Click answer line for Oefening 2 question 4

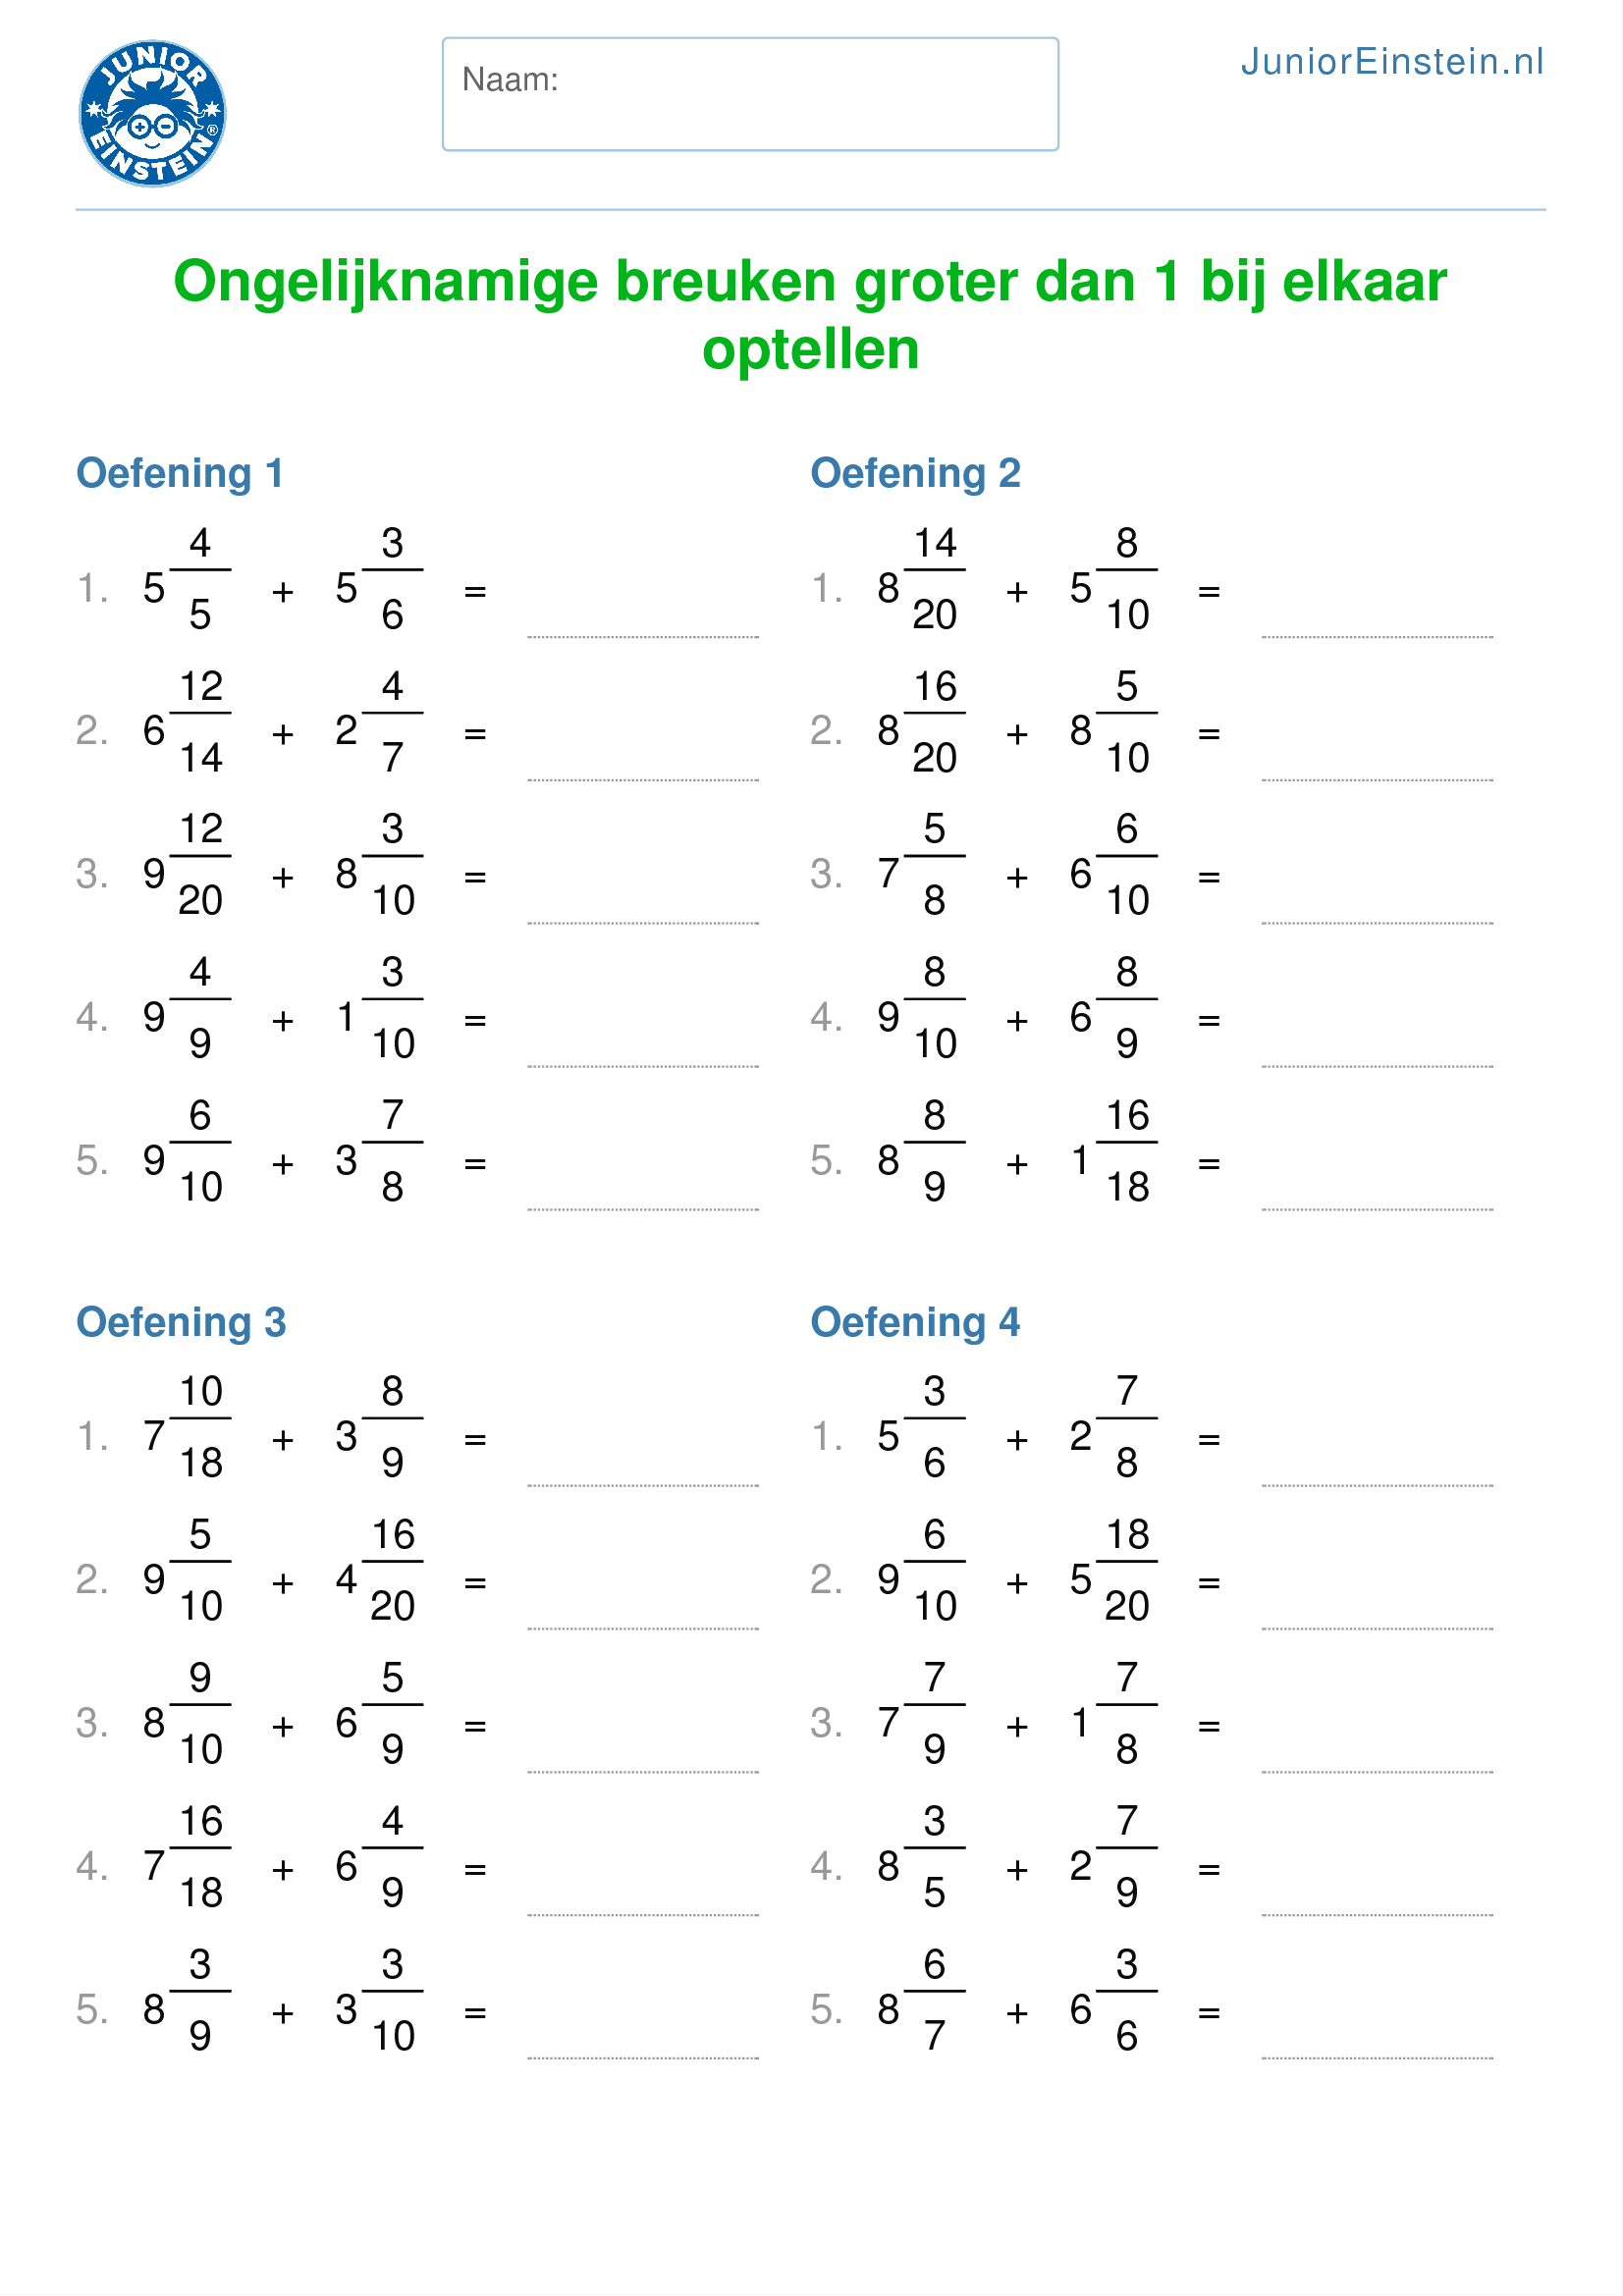(x=1377, y=1066)
